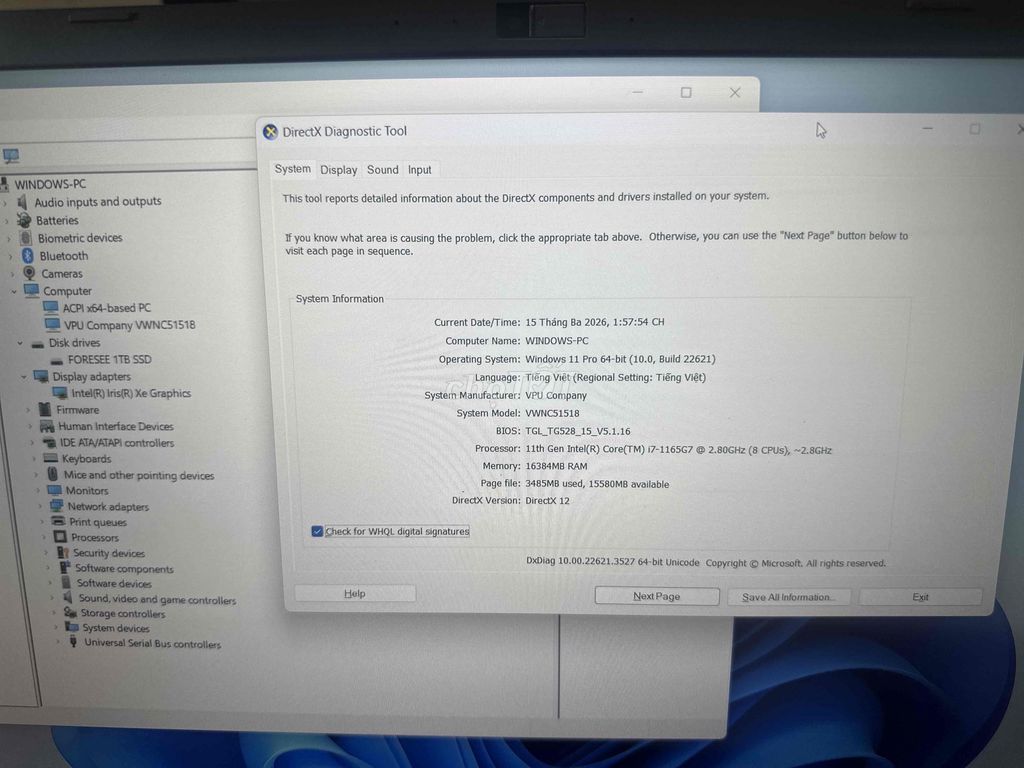Open the Sound tab
This screenshot has width=1024, height=768.
point(383,170)
